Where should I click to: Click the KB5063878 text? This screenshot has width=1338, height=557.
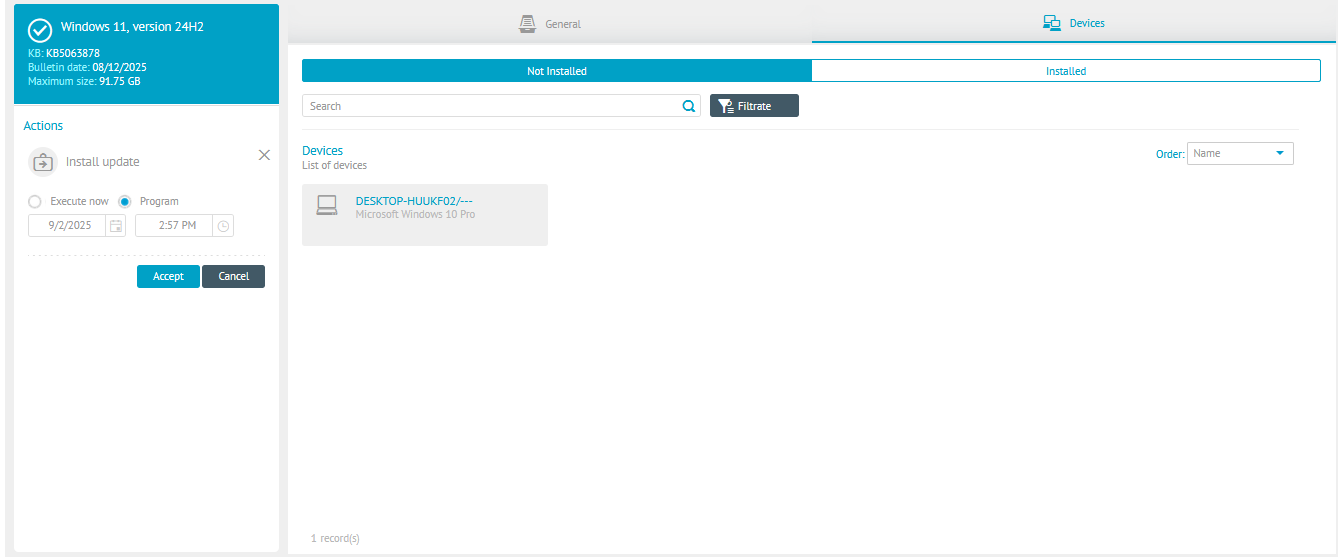pyautogui.click(x=73, y=53)
